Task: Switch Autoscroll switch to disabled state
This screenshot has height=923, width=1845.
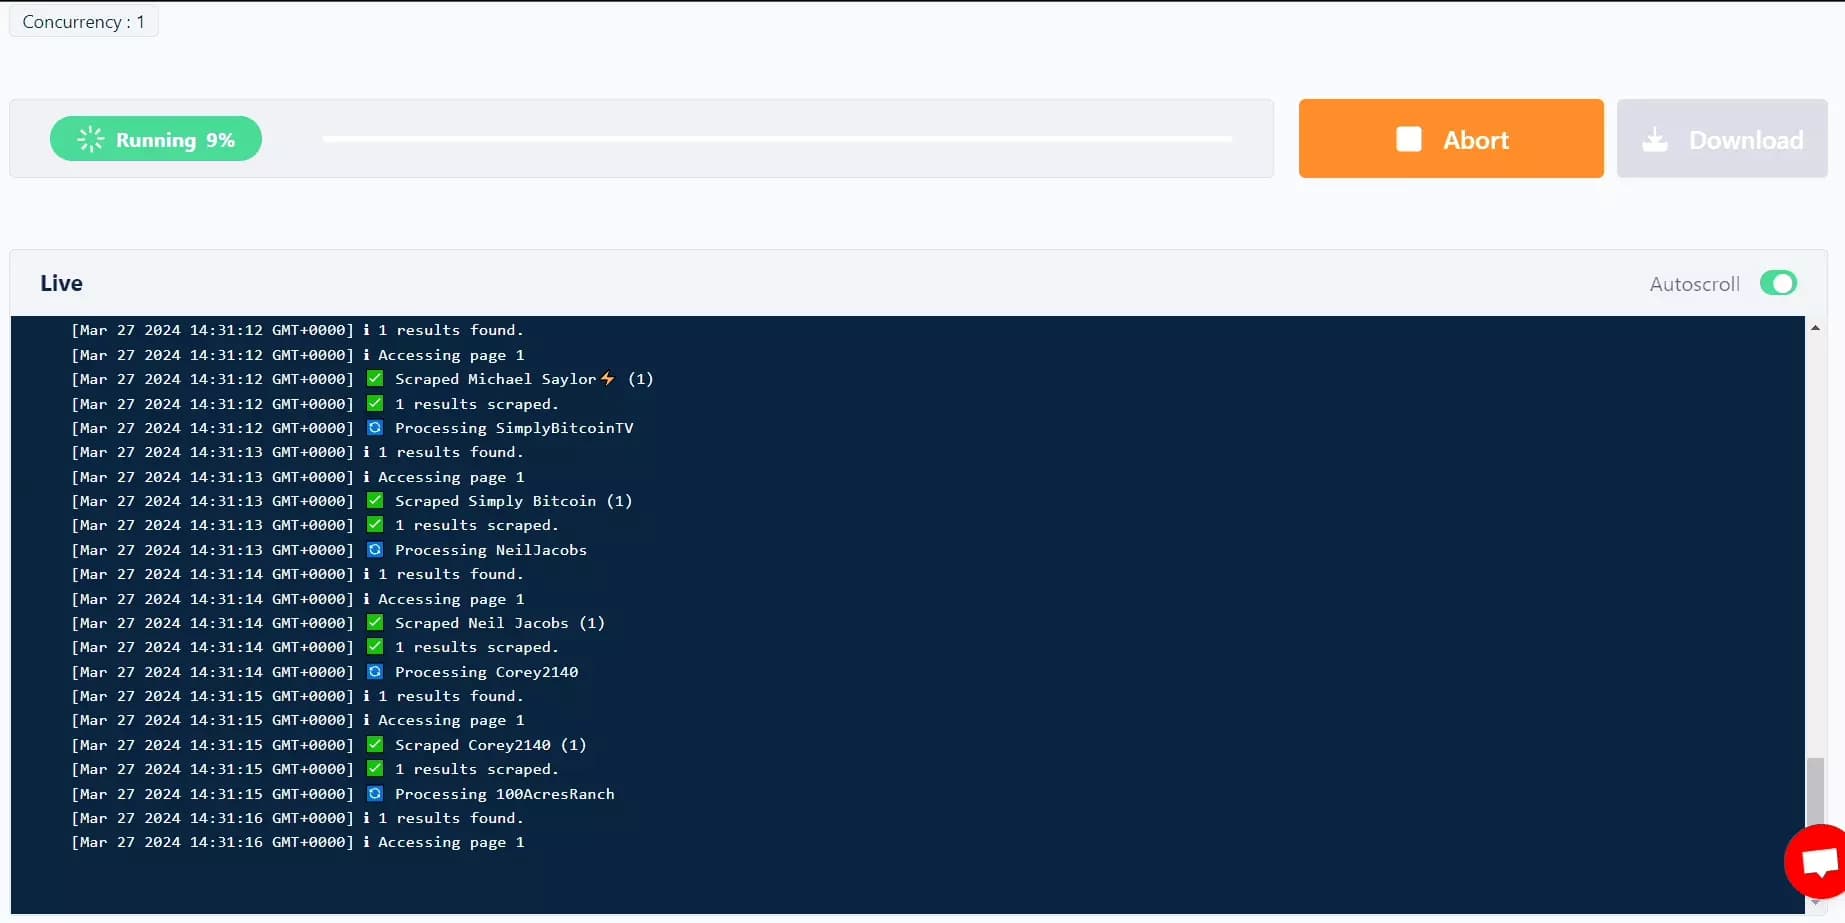Action: pyautogui.click(x=1777, y=283)
